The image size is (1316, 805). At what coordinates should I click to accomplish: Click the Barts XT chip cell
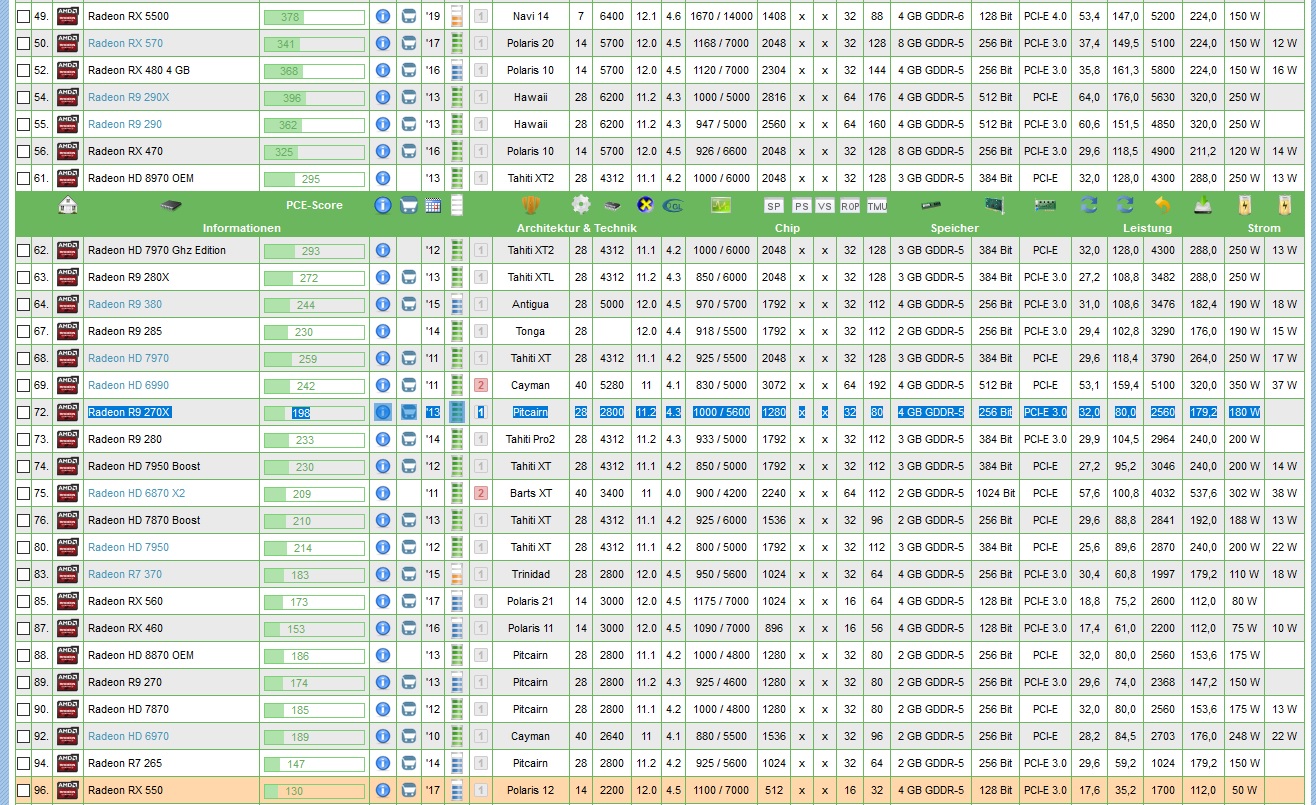pyautogui.click(x=530, y=493)
